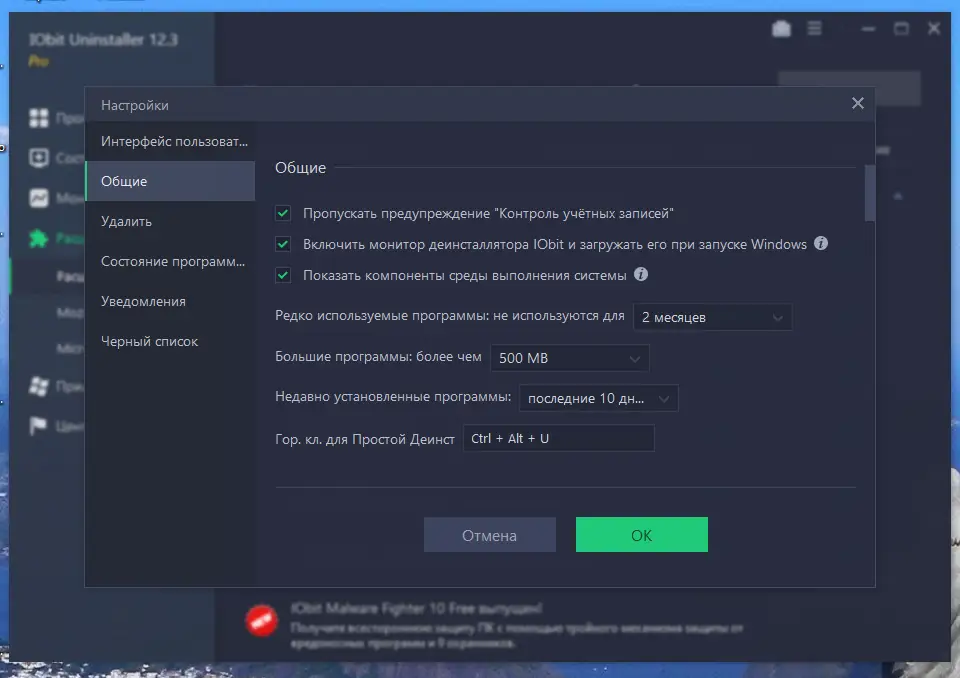Viewport: 960px width, 678px height.
Task: Toggle Включить монитор деинсталлятора IObit checkbox
Action: click(283, 244)
